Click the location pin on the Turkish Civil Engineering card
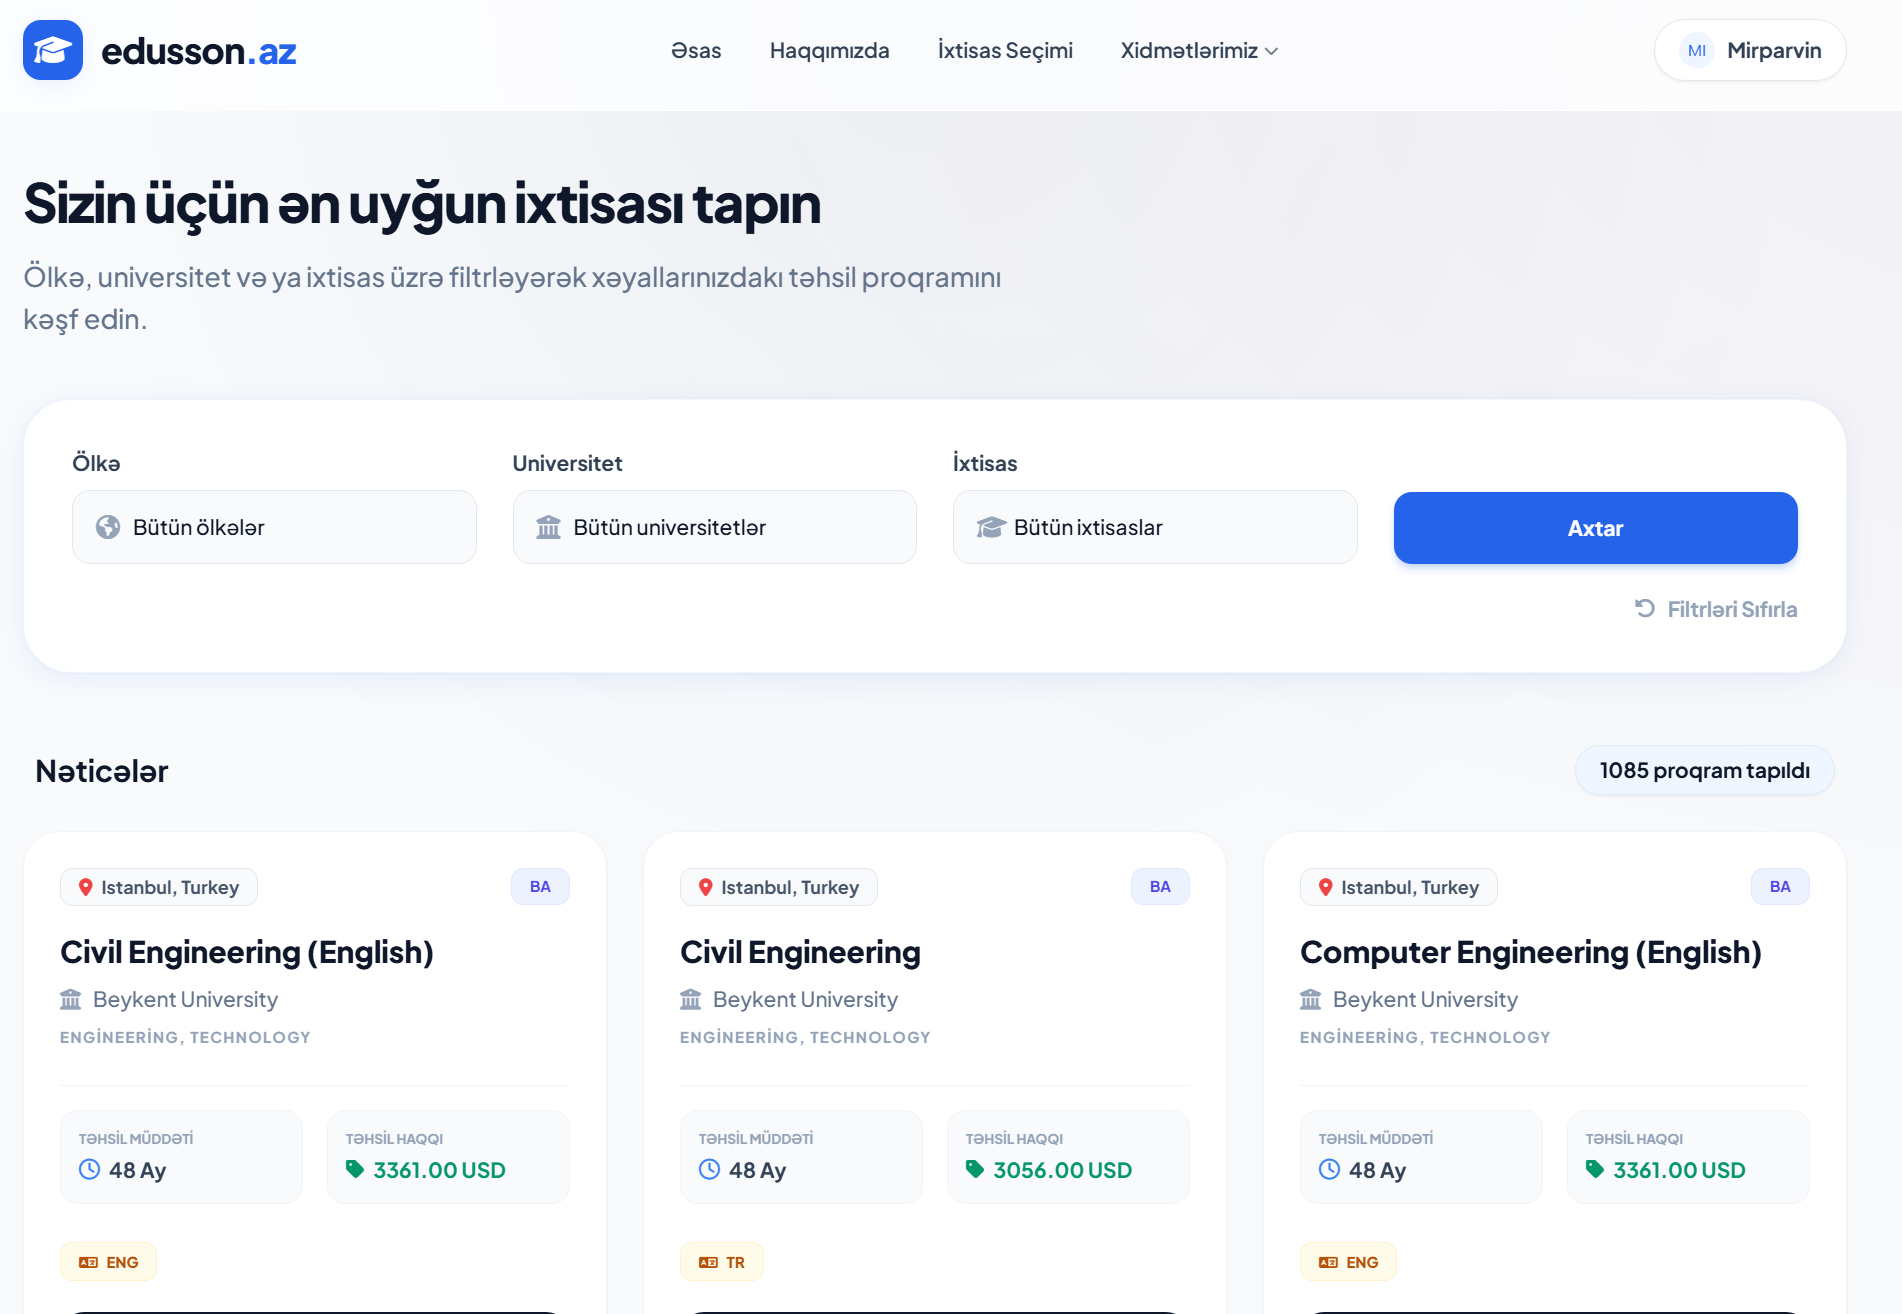1902x1314 pixels. (706, 887)
